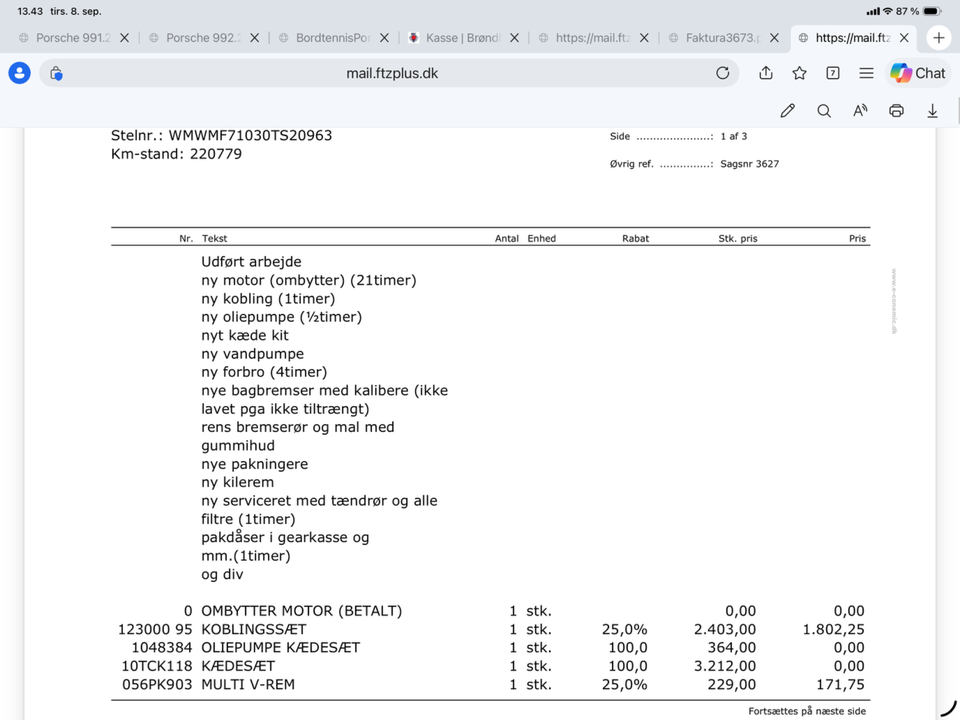Search within the PDF document
The image size is (960, 720).
point(824,111)
